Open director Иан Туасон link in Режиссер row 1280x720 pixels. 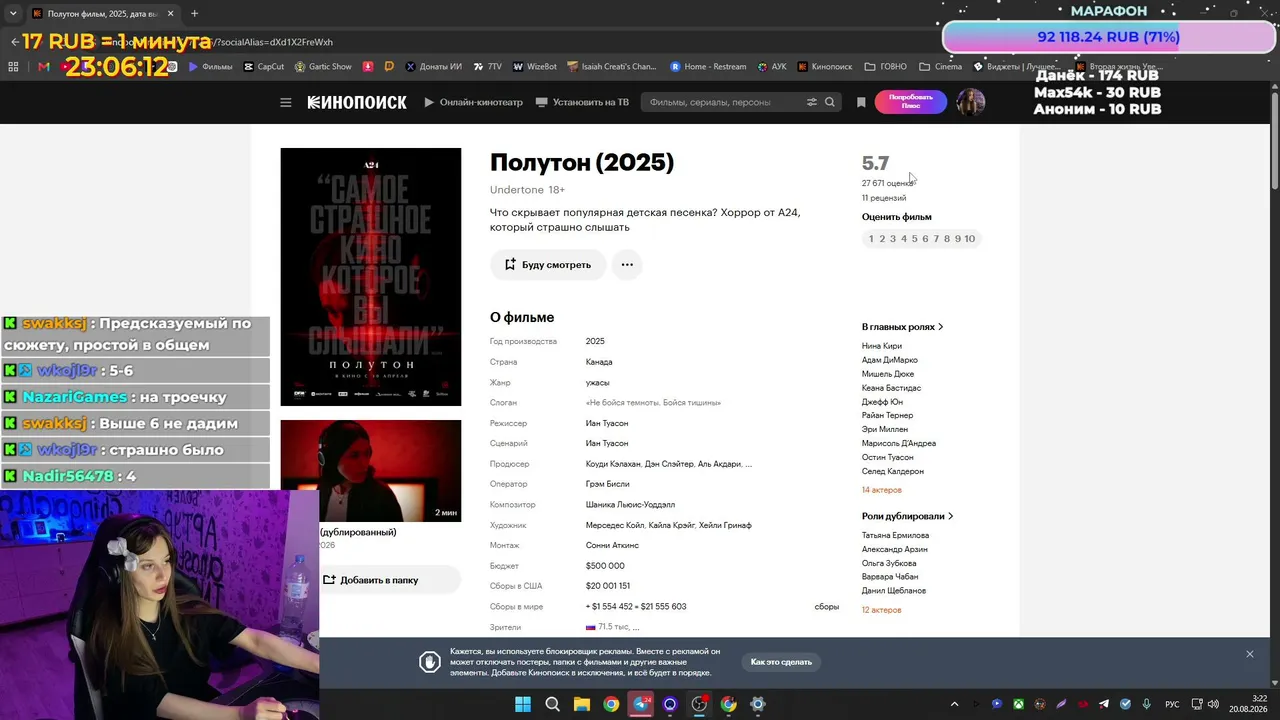pos(607,423)
